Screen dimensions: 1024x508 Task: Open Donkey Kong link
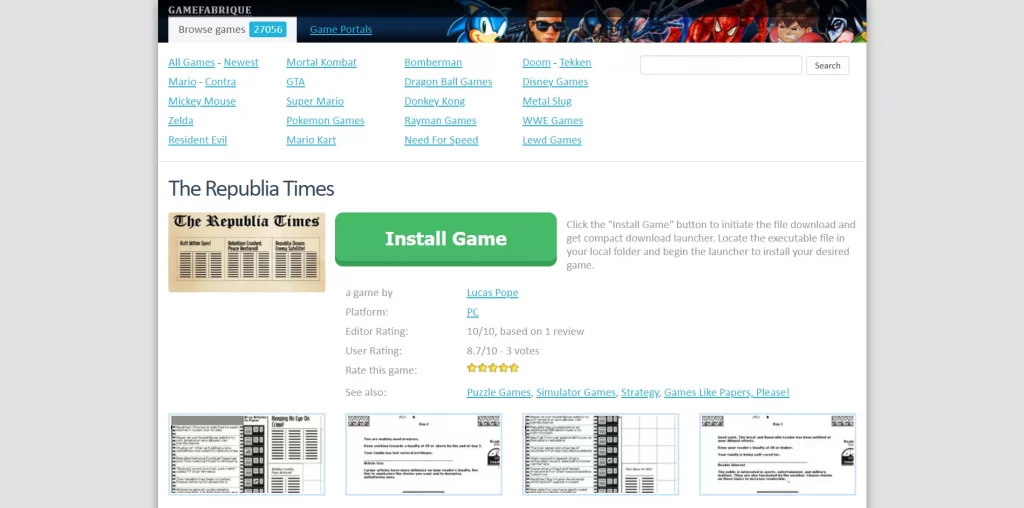434,101
